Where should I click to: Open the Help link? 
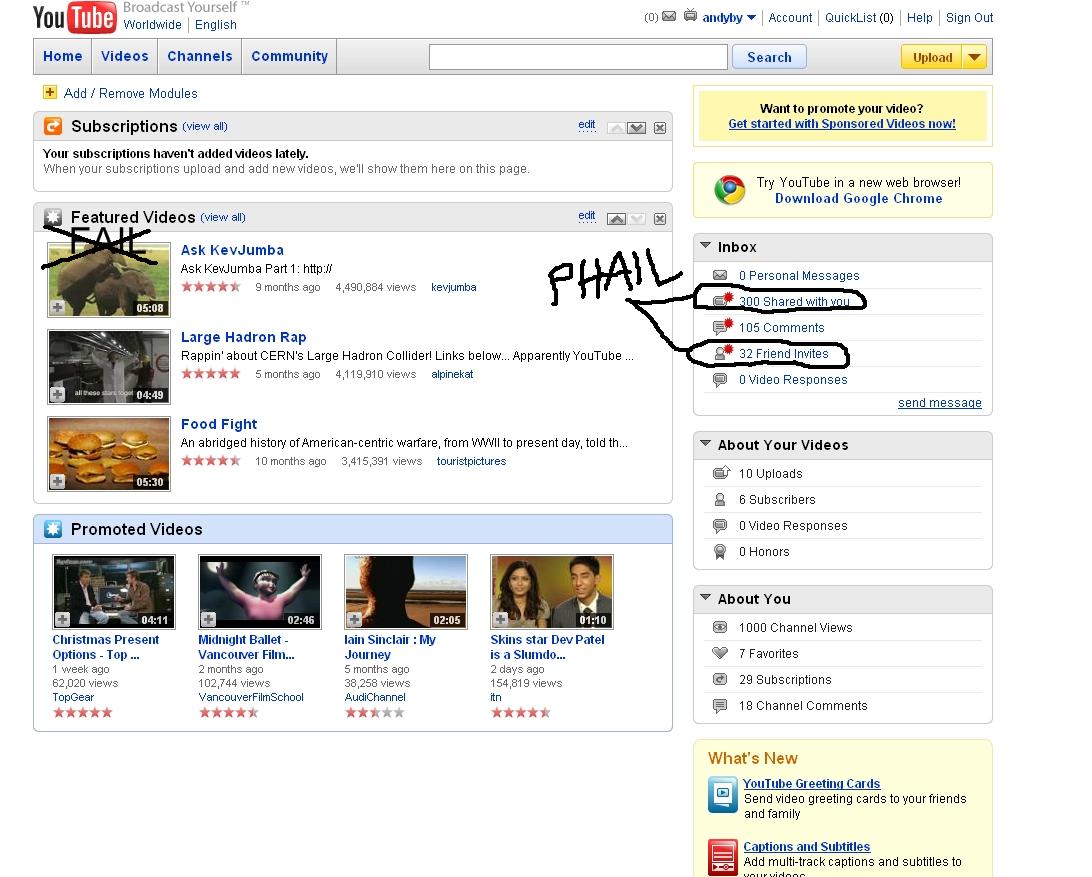coord(919,17)
